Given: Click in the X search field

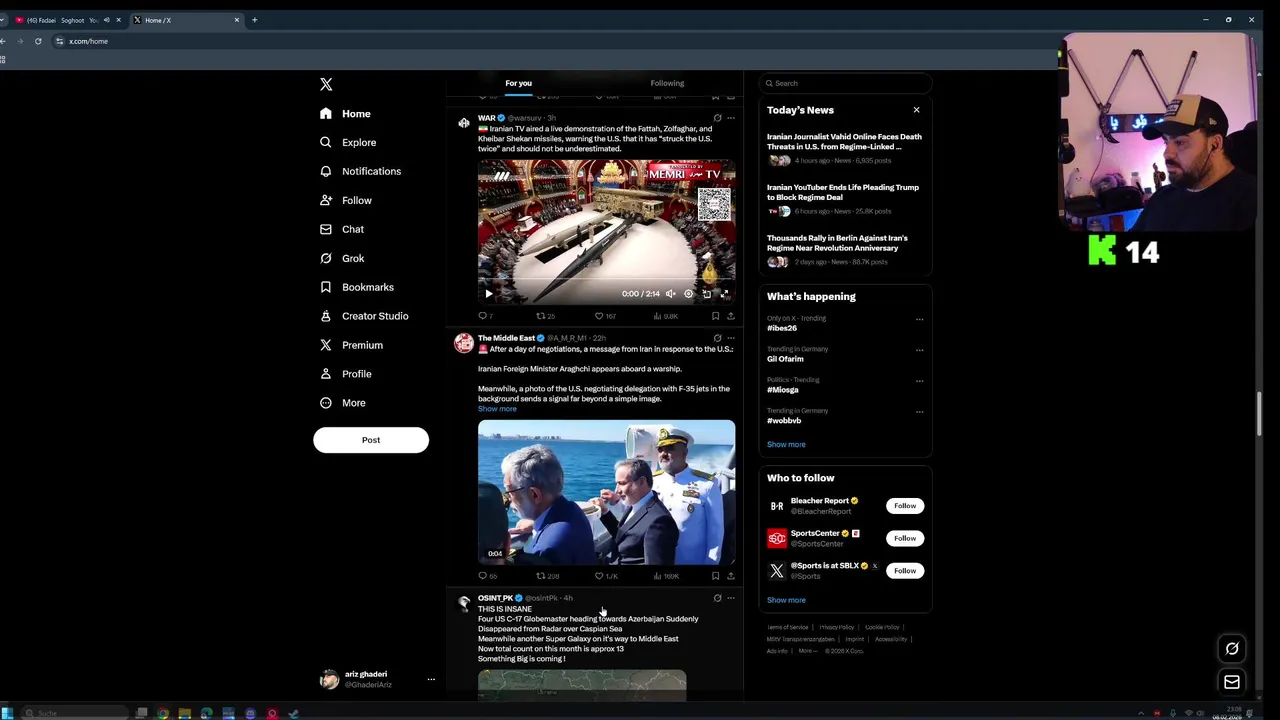Looking at the screenshot, I should coord(845,83).
